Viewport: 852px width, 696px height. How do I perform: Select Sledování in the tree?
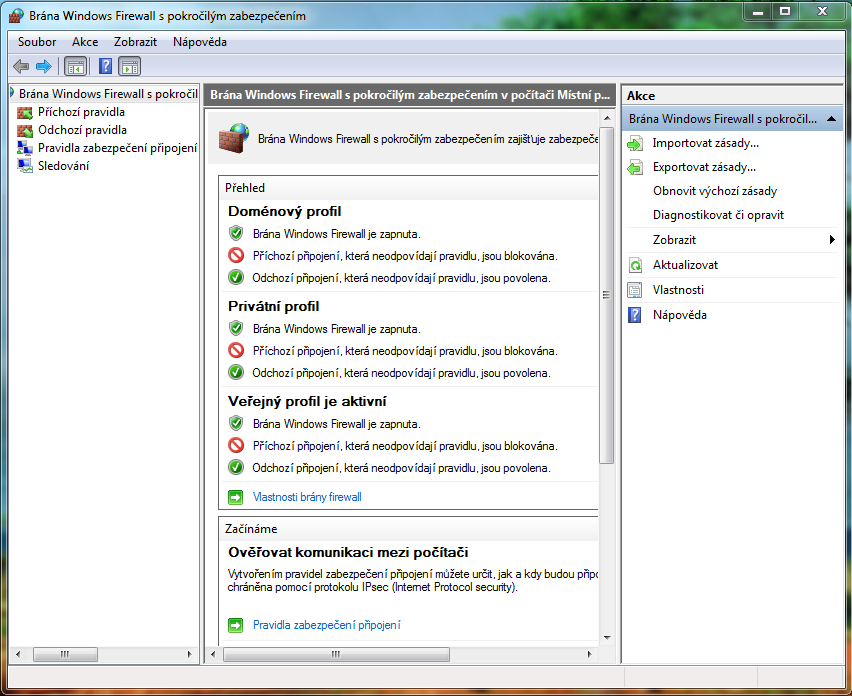tap(64, 166)
